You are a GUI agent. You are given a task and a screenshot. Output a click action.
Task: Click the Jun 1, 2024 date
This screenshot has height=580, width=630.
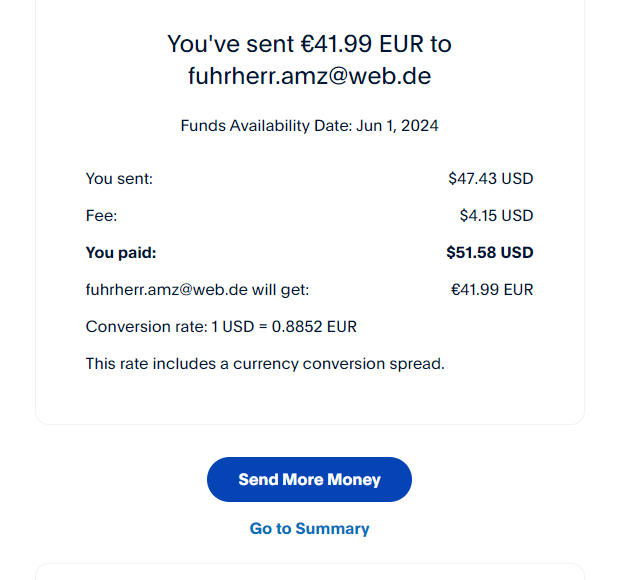397,126
